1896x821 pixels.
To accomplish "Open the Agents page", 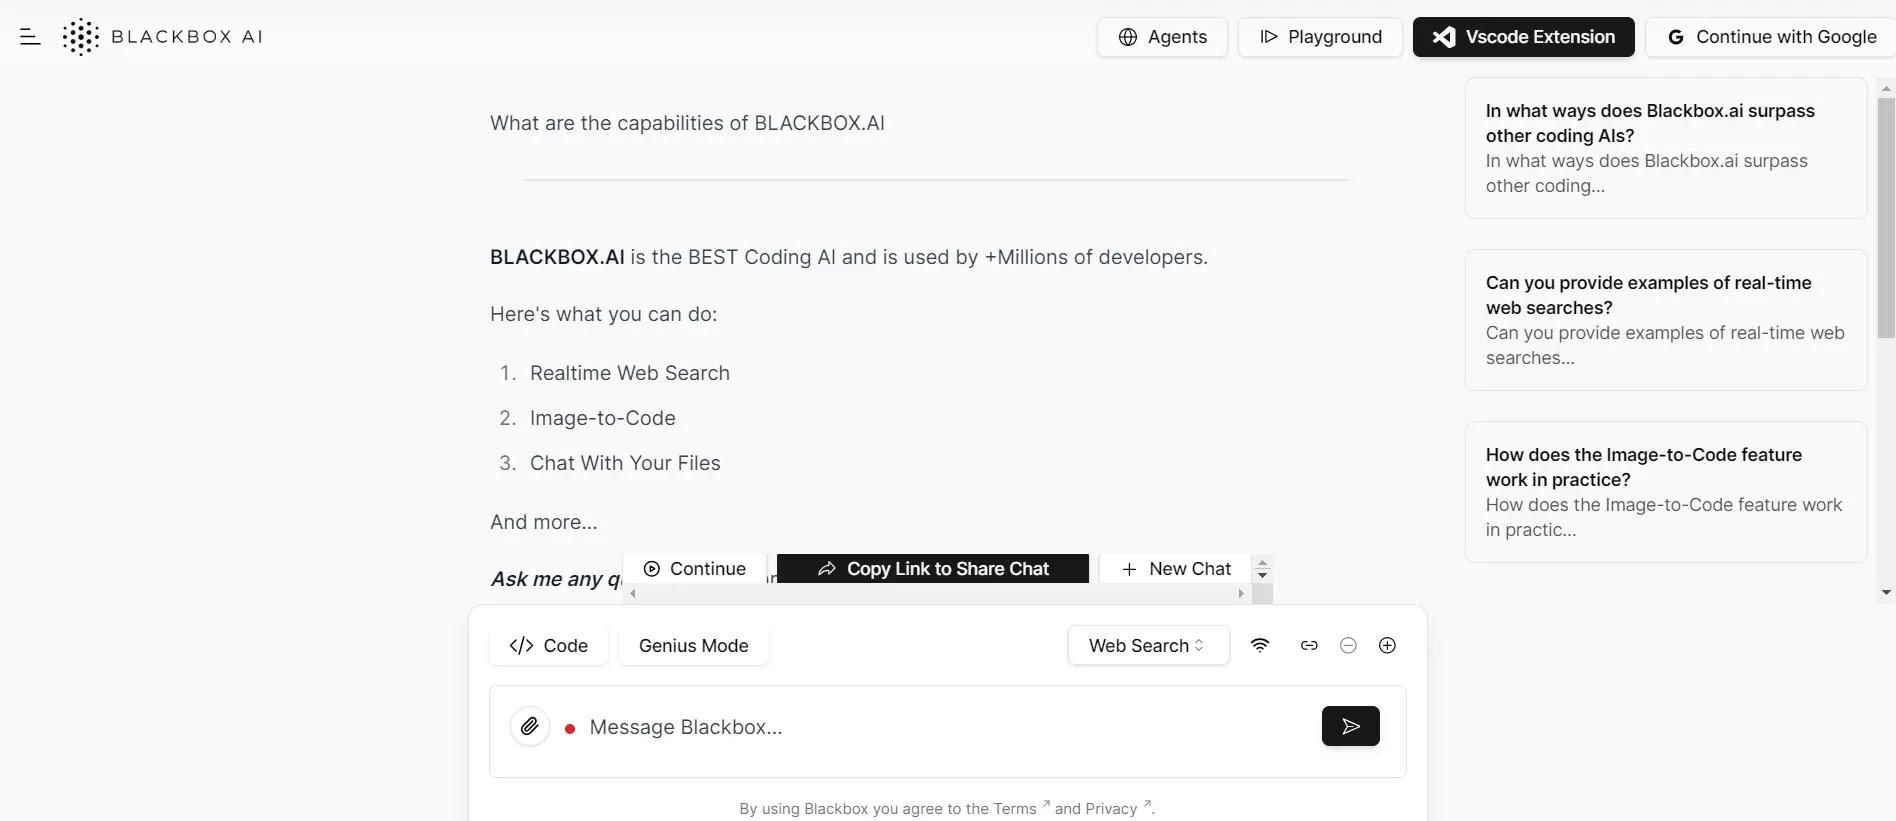I will coord(1162,37).
